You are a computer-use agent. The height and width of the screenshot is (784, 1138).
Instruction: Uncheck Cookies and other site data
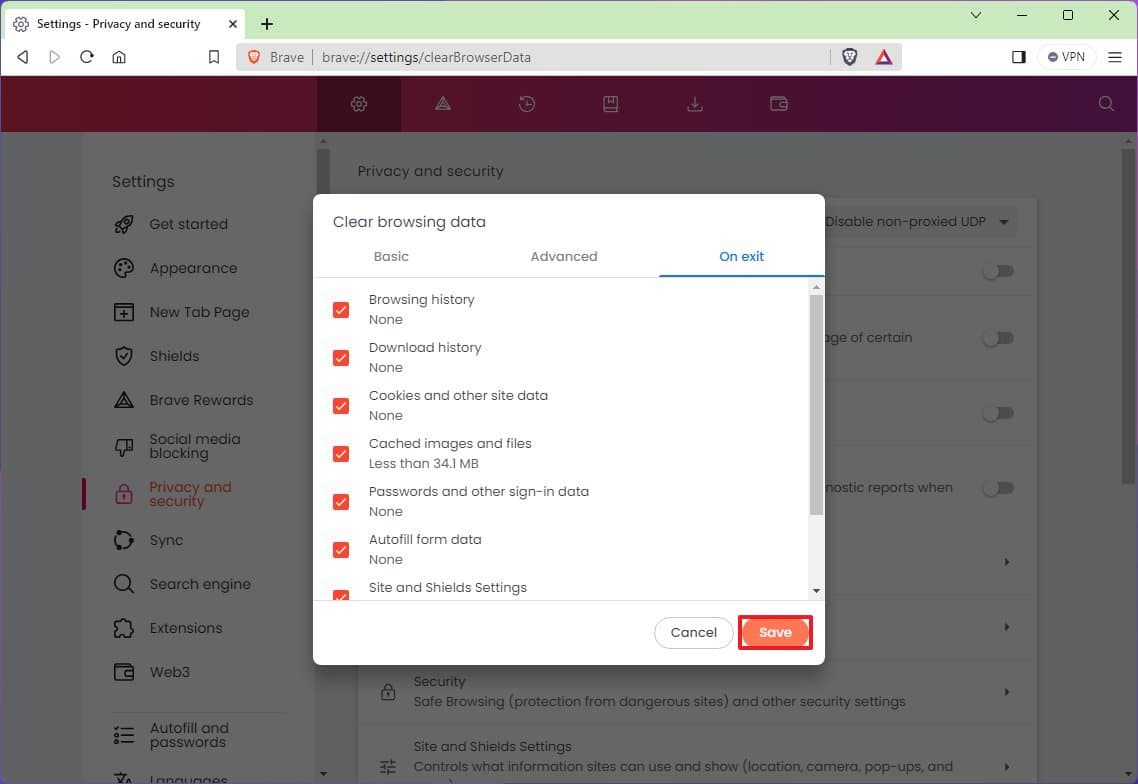click(341, 405)
